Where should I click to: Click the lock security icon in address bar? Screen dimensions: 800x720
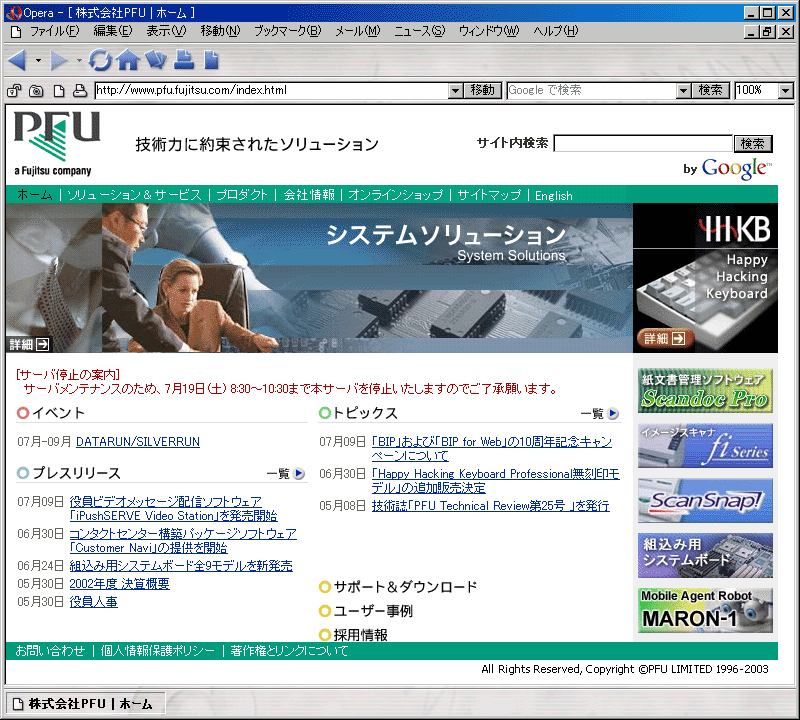(14, 91)
